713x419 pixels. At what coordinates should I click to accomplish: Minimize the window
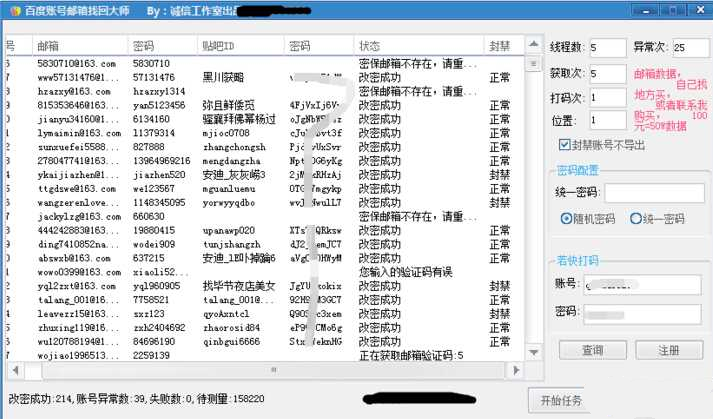pos(646,10)
